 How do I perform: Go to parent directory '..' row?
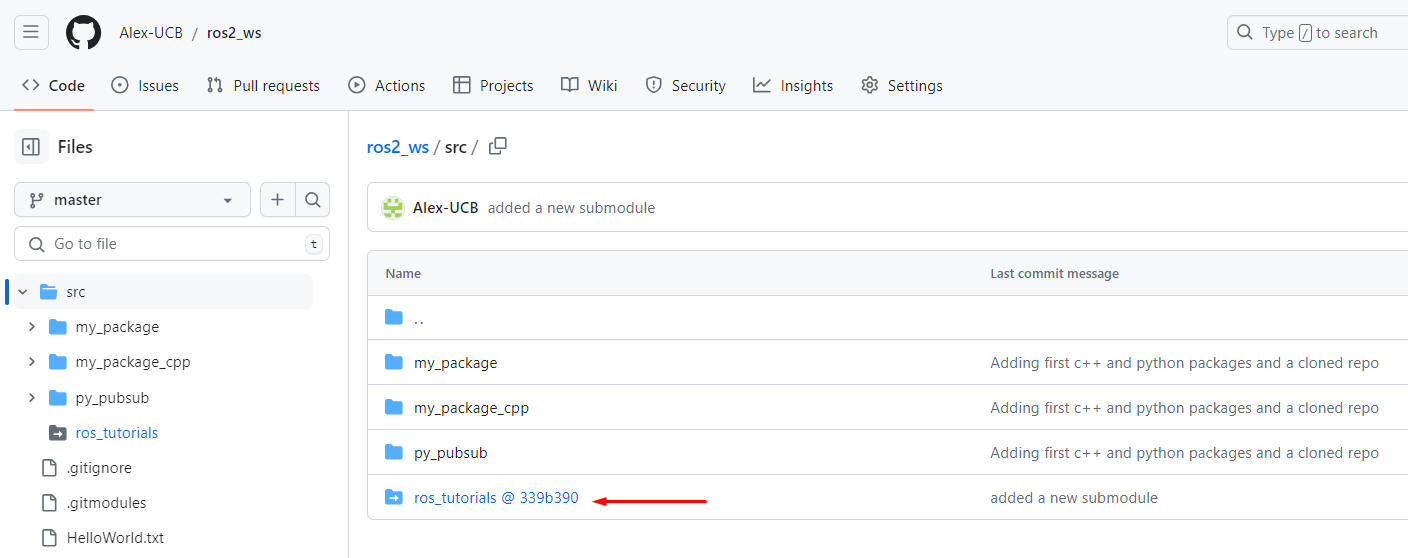[419, 318]
